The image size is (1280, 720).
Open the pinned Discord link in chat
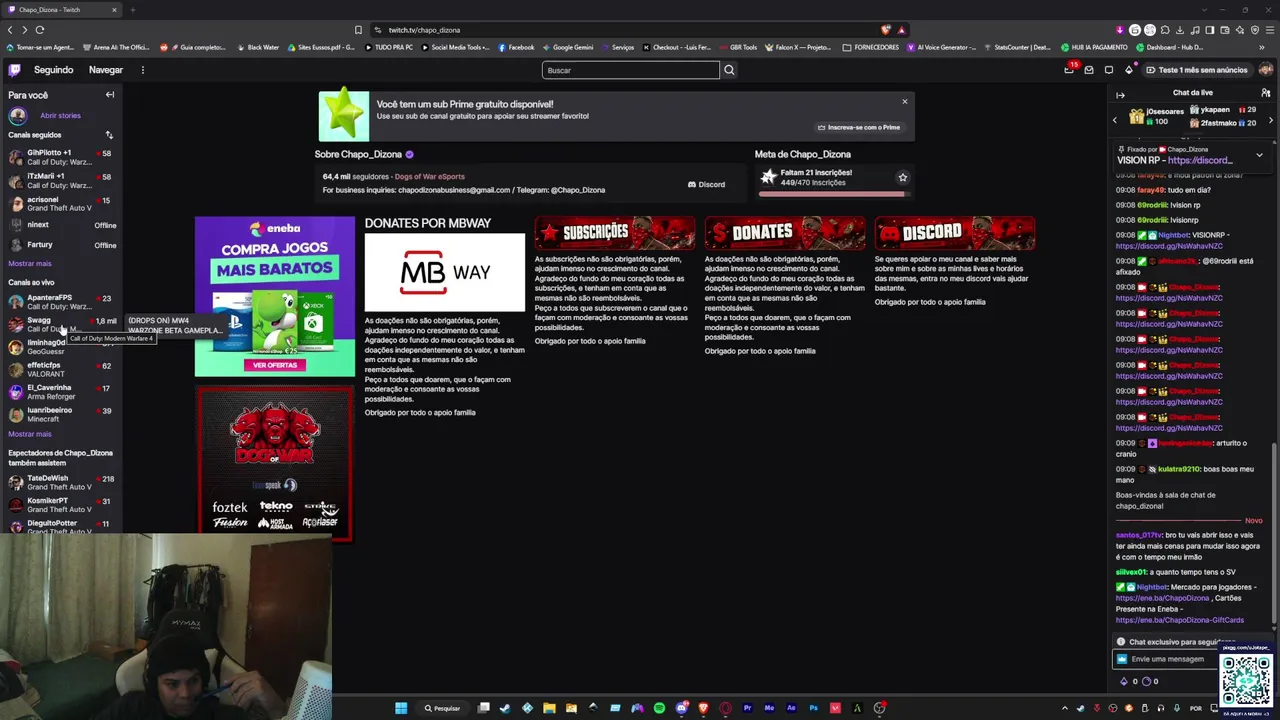pos(1200,160)
